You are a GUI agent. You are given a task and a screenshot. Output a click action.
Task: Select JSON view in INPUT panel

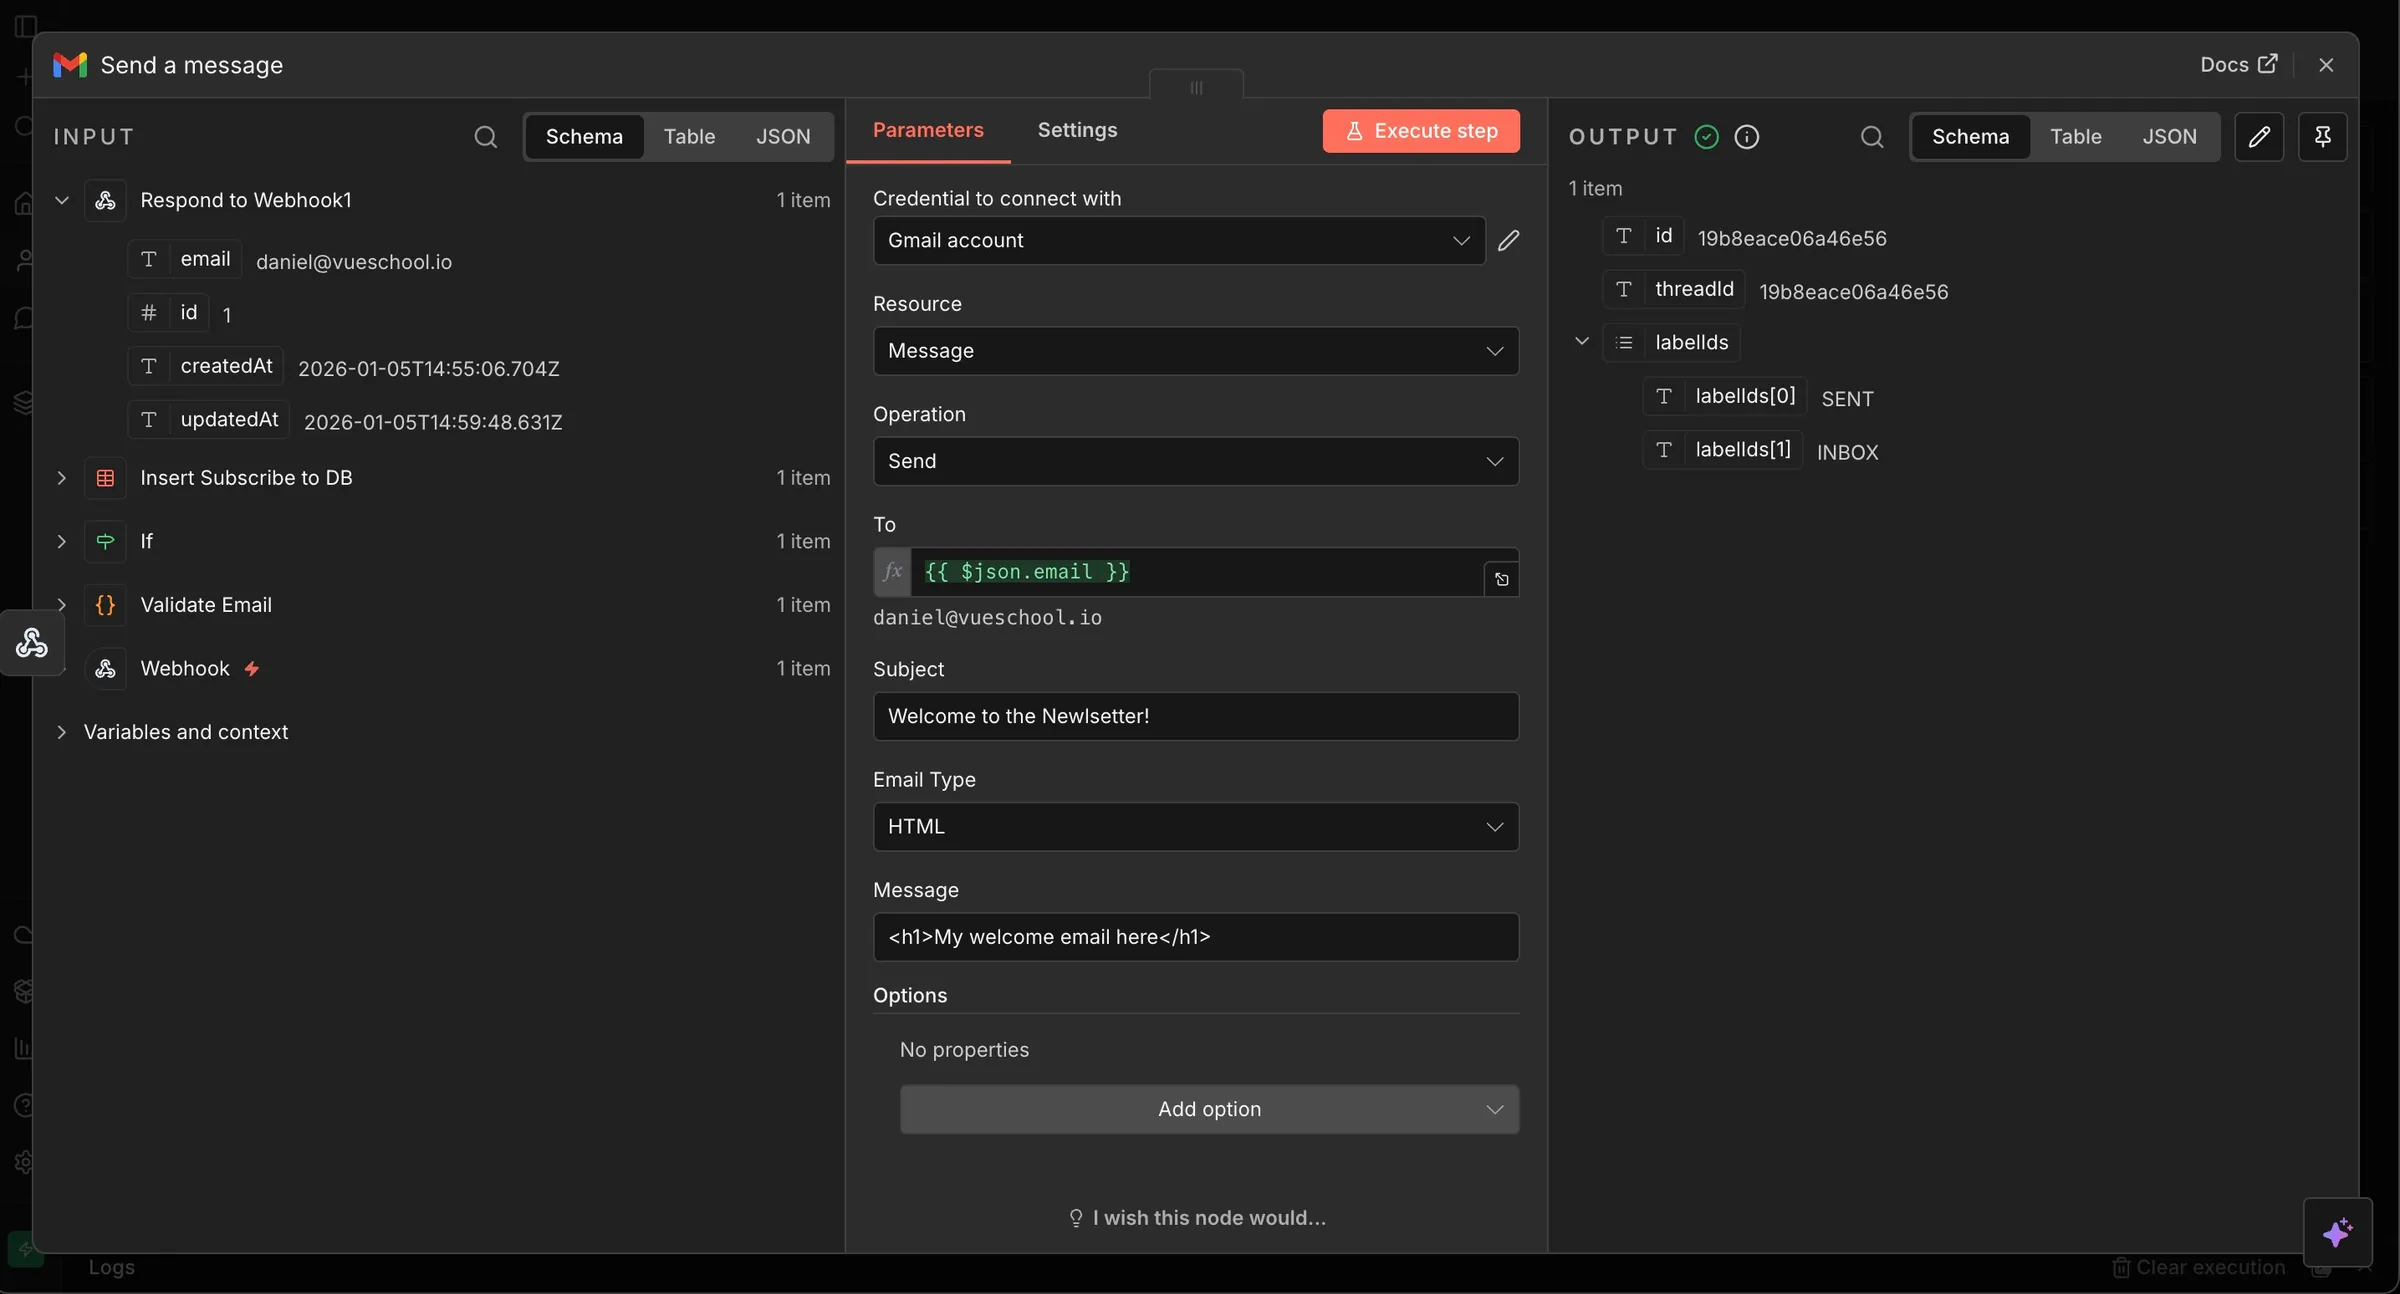pos(783,137)
